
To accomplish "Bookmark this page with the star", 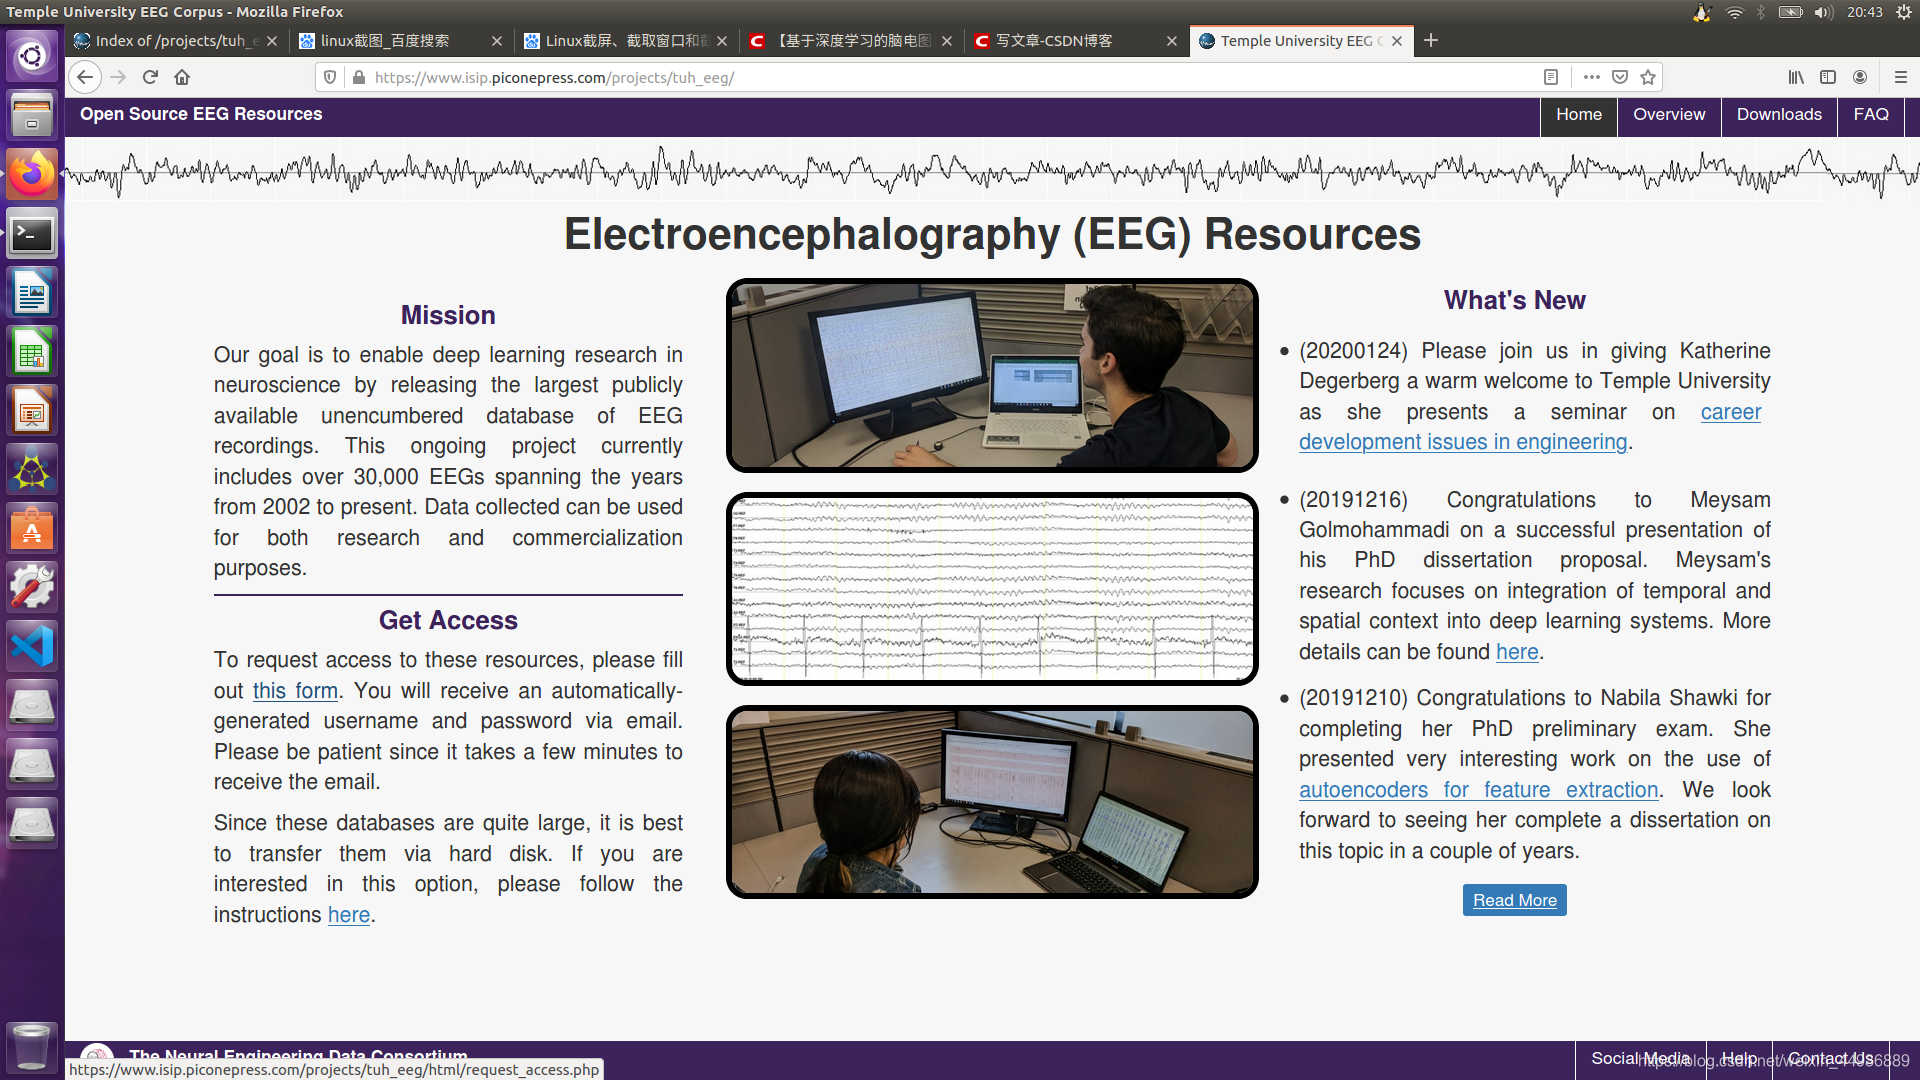I will [1648, 77].
